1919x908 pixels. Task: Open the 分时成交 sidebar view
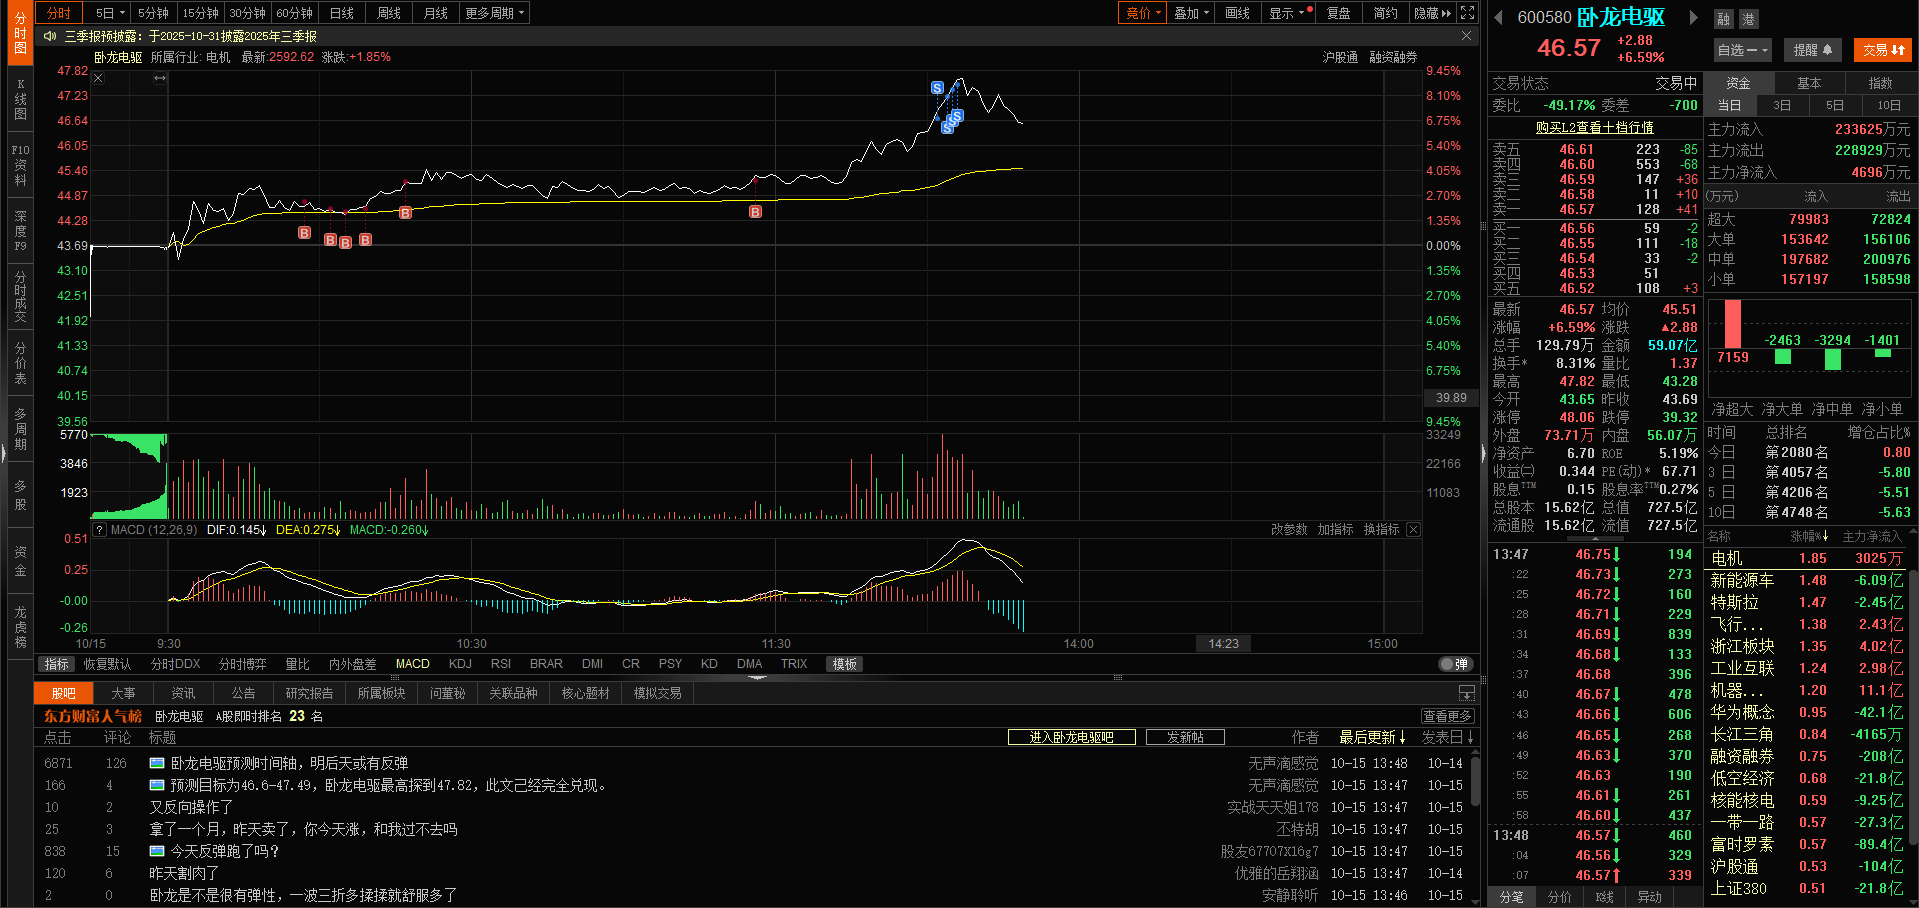coord(20,296)
